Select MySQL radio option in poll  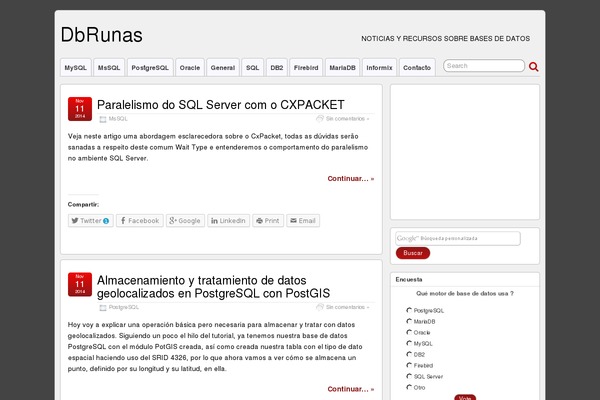[x=409, y=343]
